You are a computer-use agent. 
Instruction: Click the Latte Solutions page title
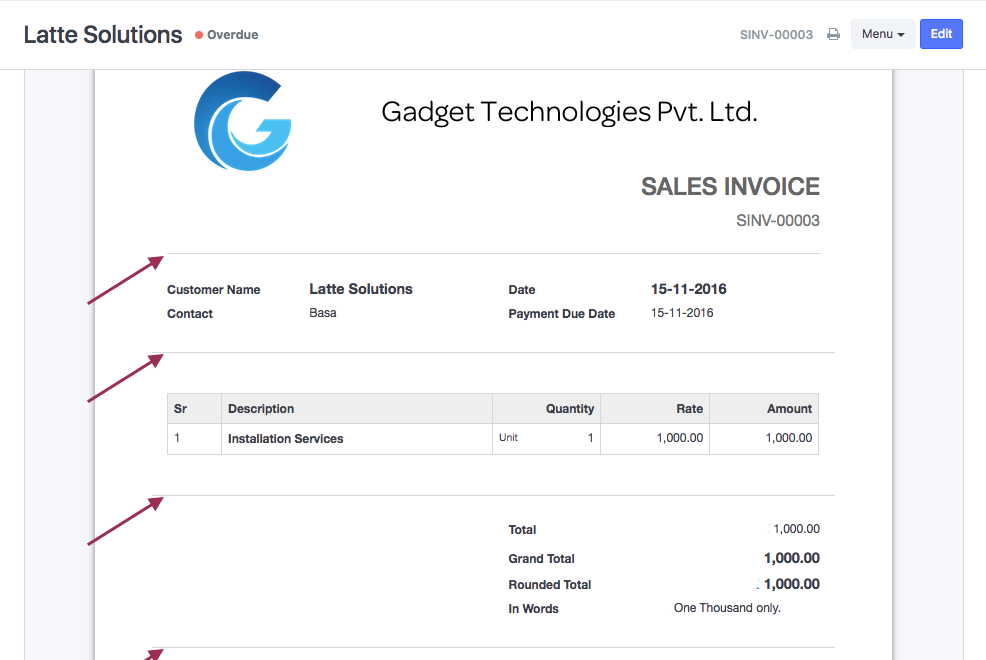103,34
